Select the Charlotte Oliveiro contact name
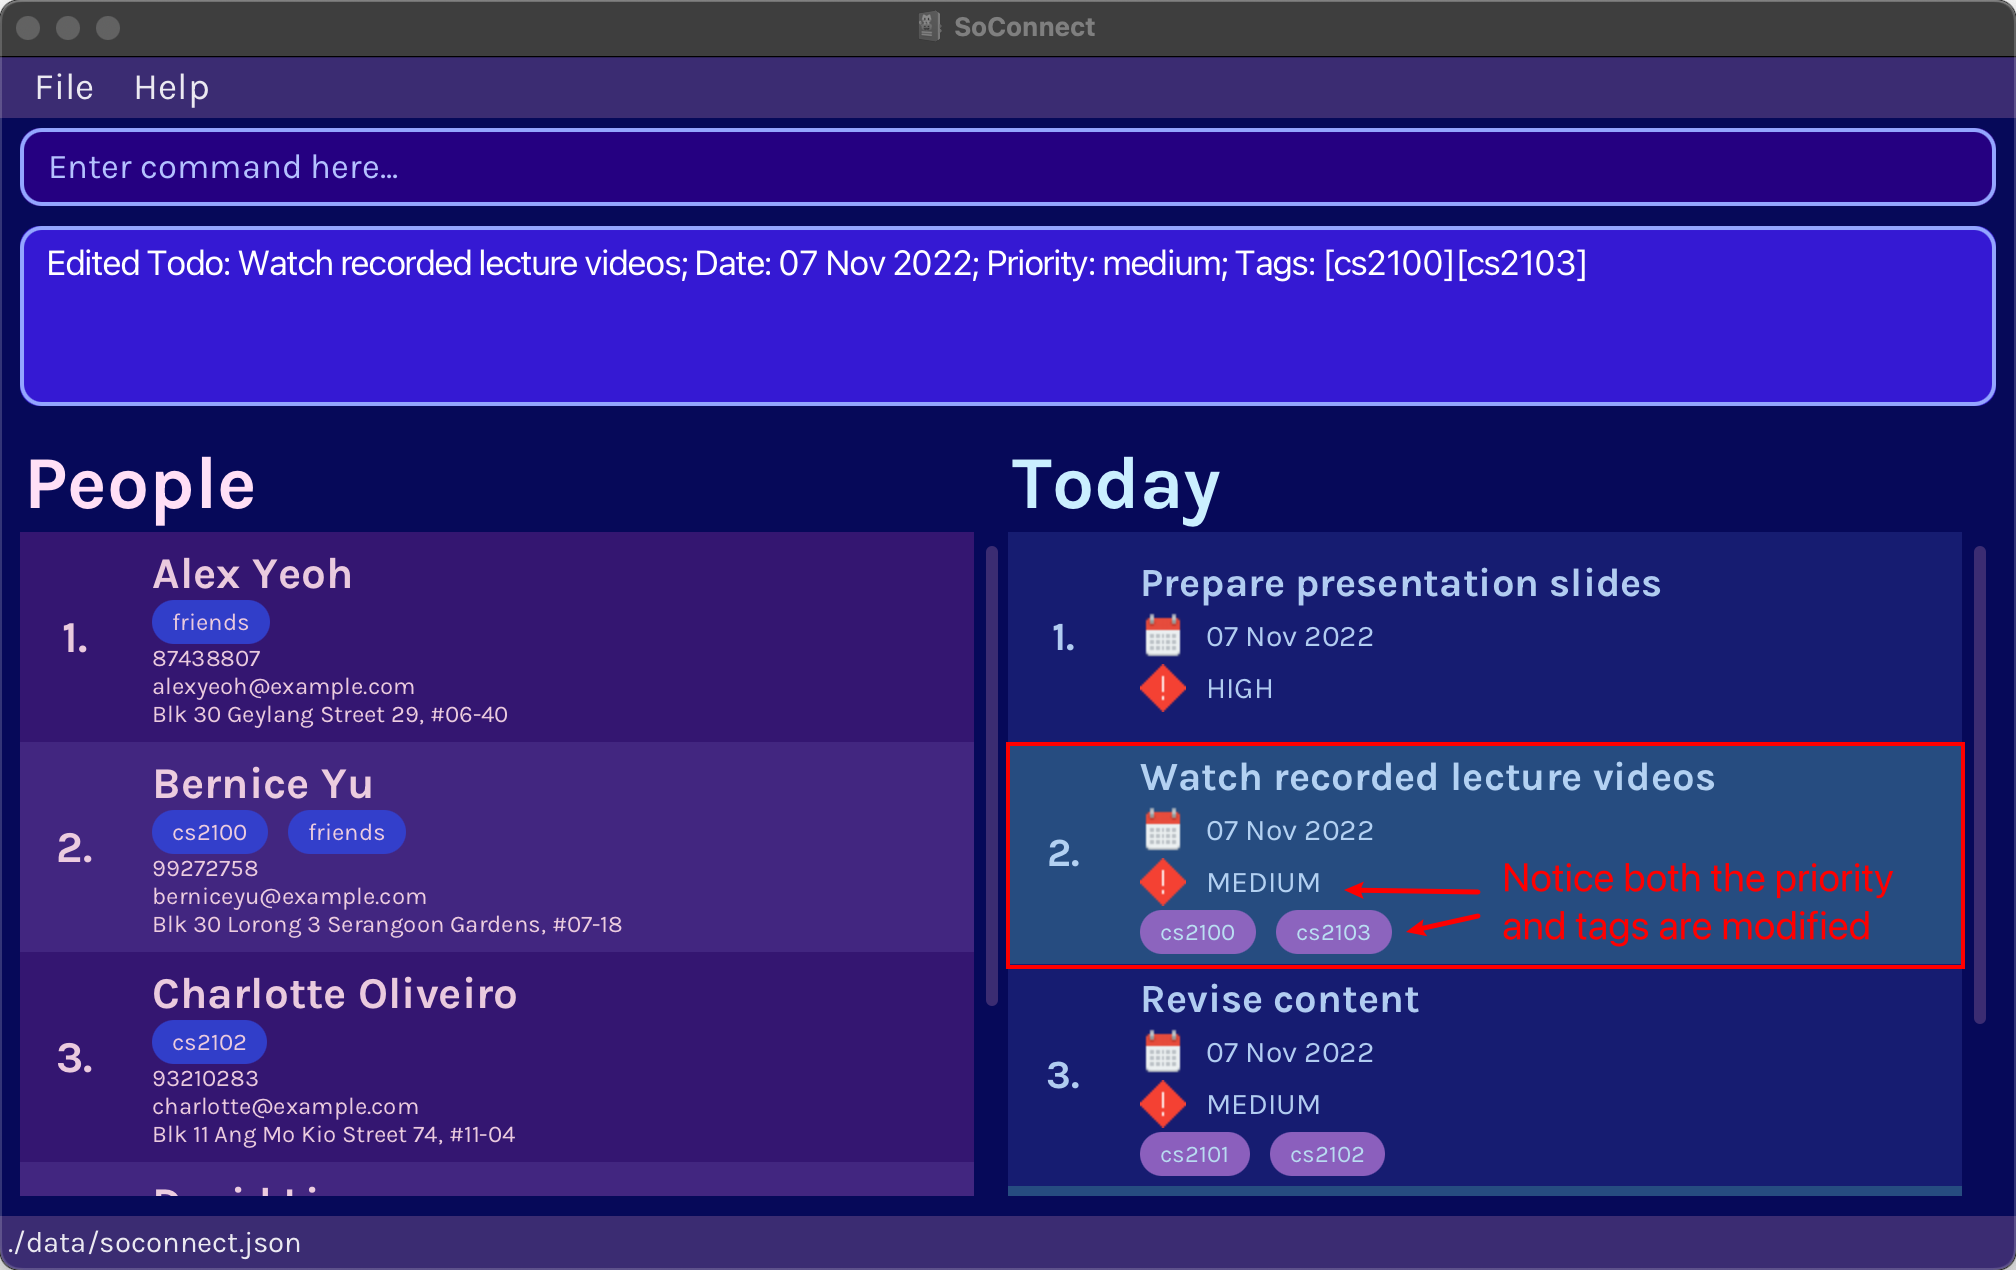The height and width of the screenshot is (1270, 2016). [335, 994]
